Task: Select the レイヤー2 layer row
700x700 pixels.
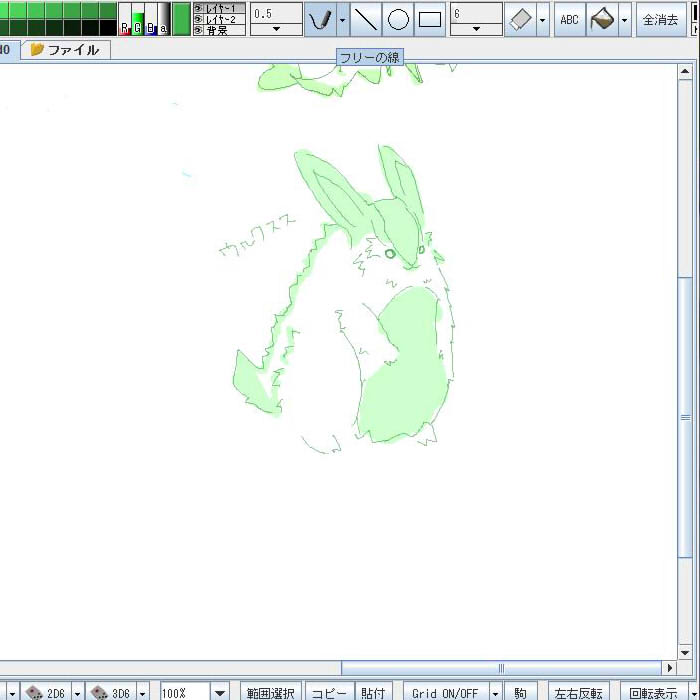Action: pos(219,19)
